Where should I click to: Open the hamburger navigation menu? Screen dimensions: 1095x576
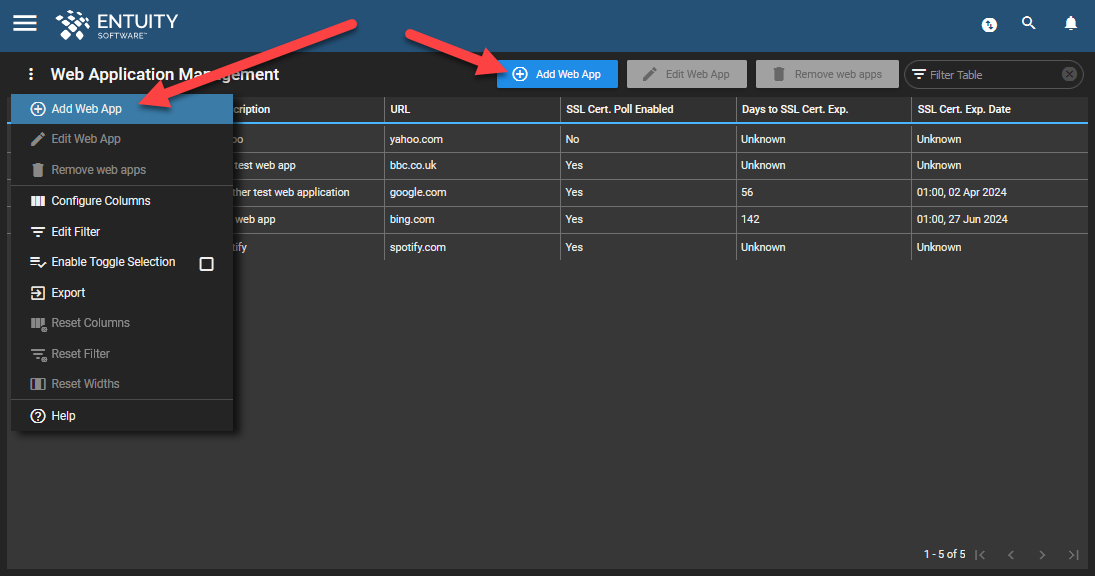click(24, 24)
